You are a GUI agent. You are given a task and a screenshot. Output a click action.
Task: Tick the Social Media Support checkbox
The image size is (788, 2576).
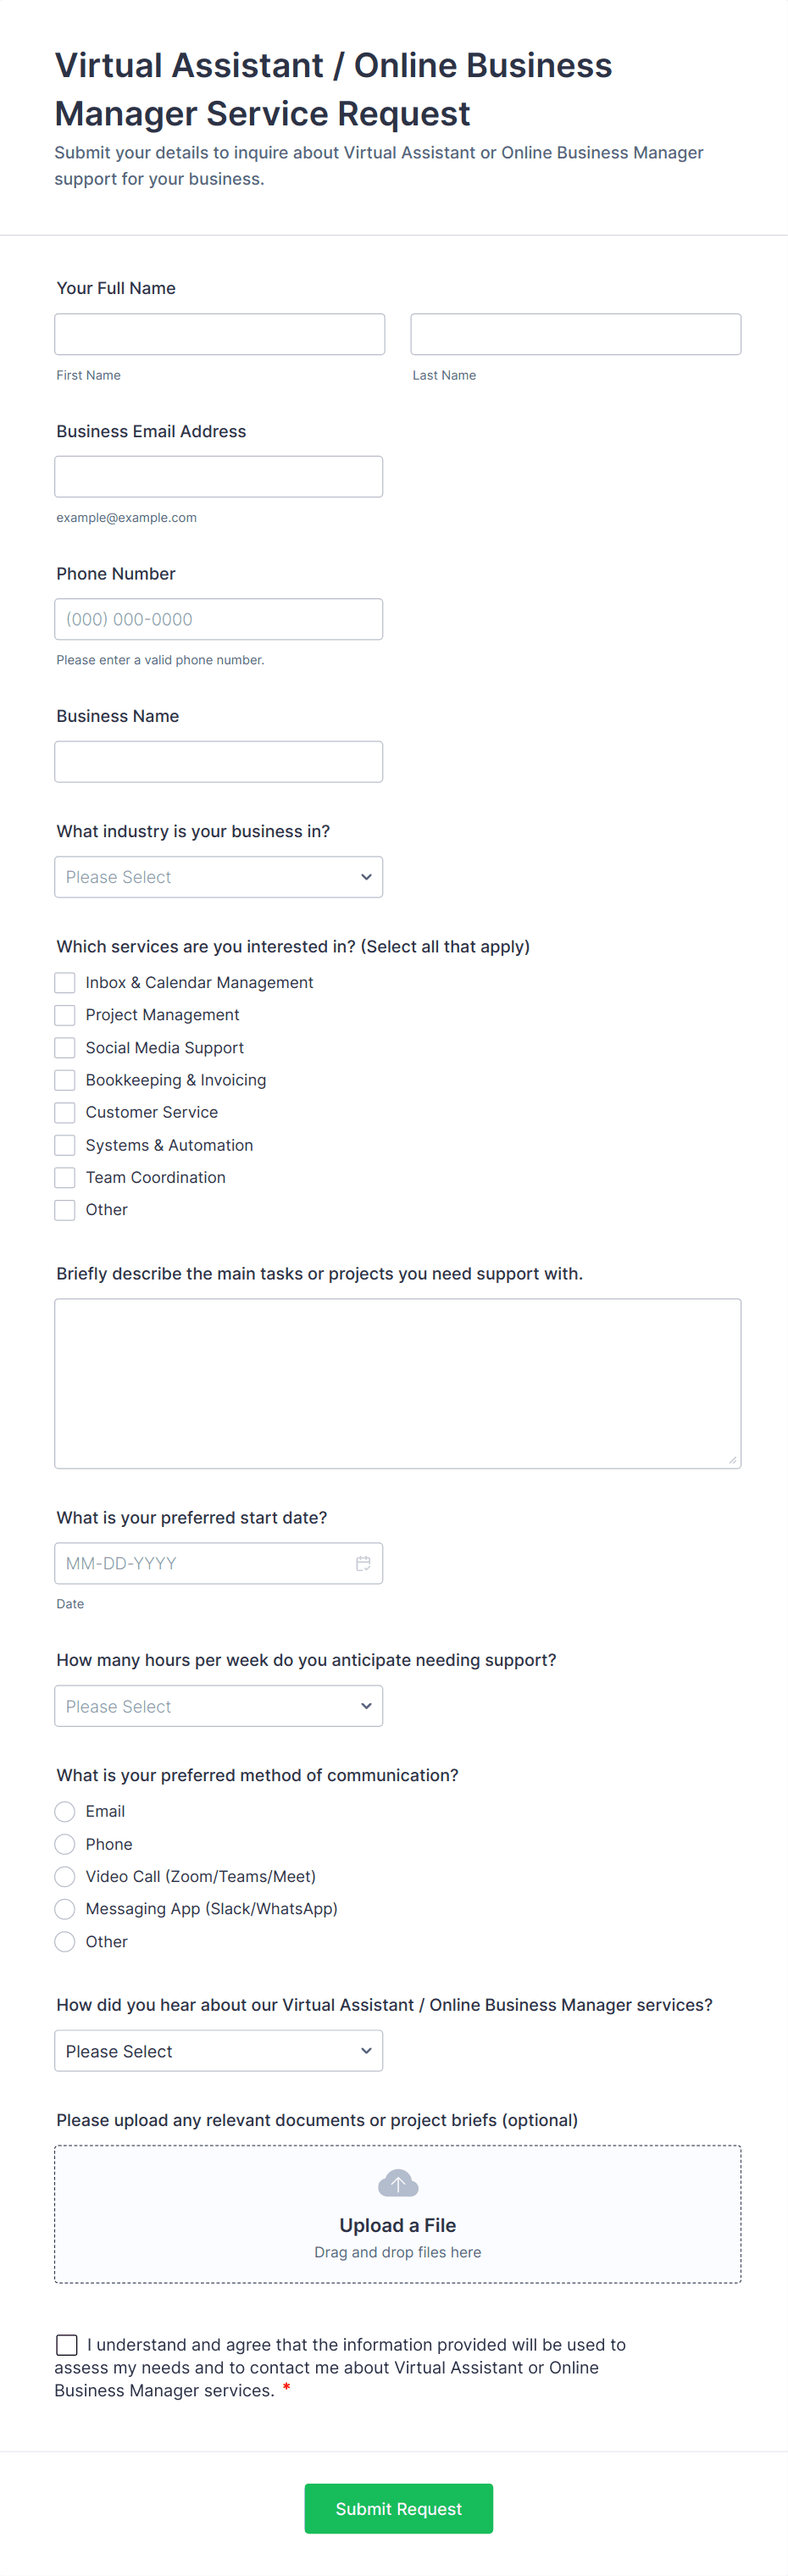tap(65, 1048)
